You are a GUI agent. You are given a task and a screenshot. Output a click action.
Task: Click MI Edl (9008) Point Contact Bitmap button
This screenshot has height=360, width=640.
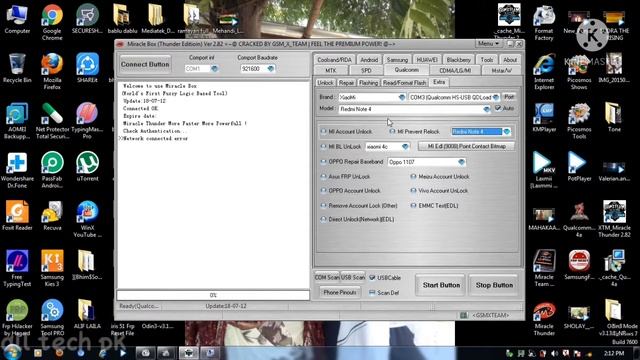(466, 146)
